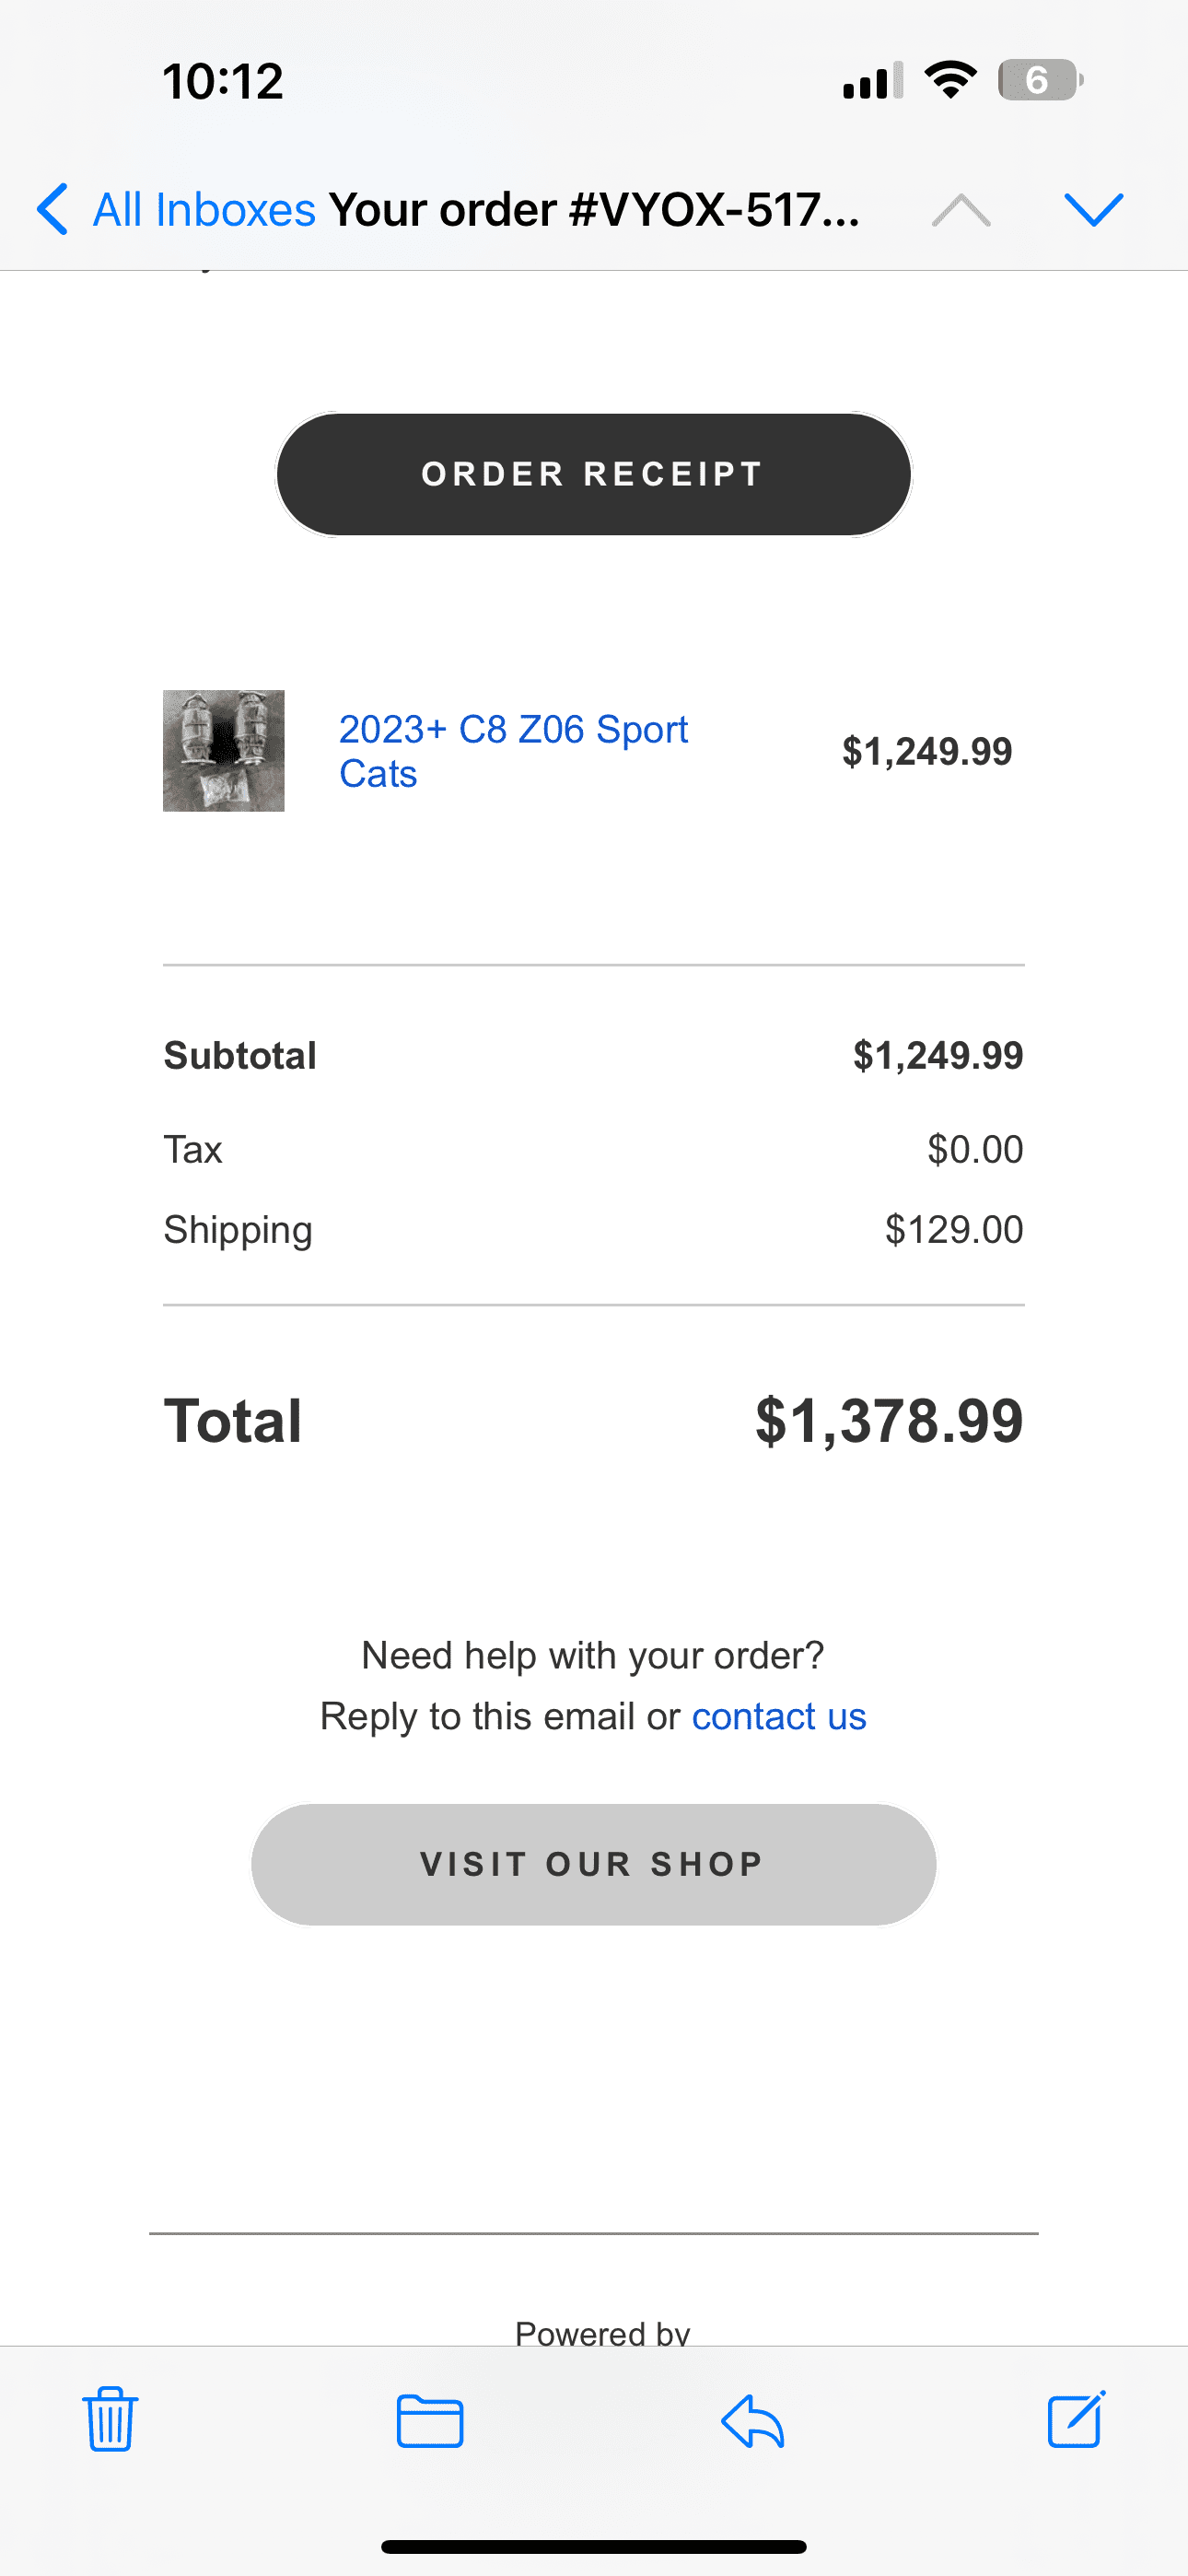1188x2576 pixels.
Task: Tap the reply arrow icon
Action: (752, 2421)
